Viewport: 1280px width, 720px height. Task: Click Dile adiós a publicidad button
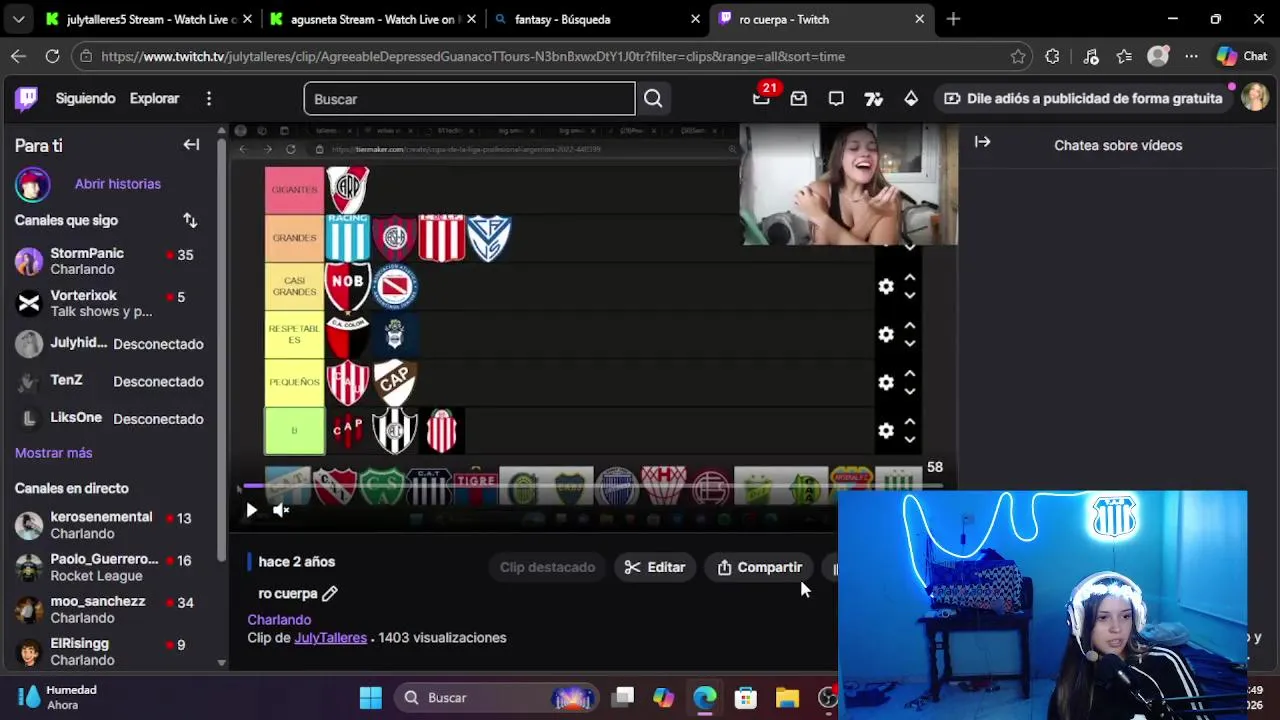pyautogui.click(x=1083, y=98)
